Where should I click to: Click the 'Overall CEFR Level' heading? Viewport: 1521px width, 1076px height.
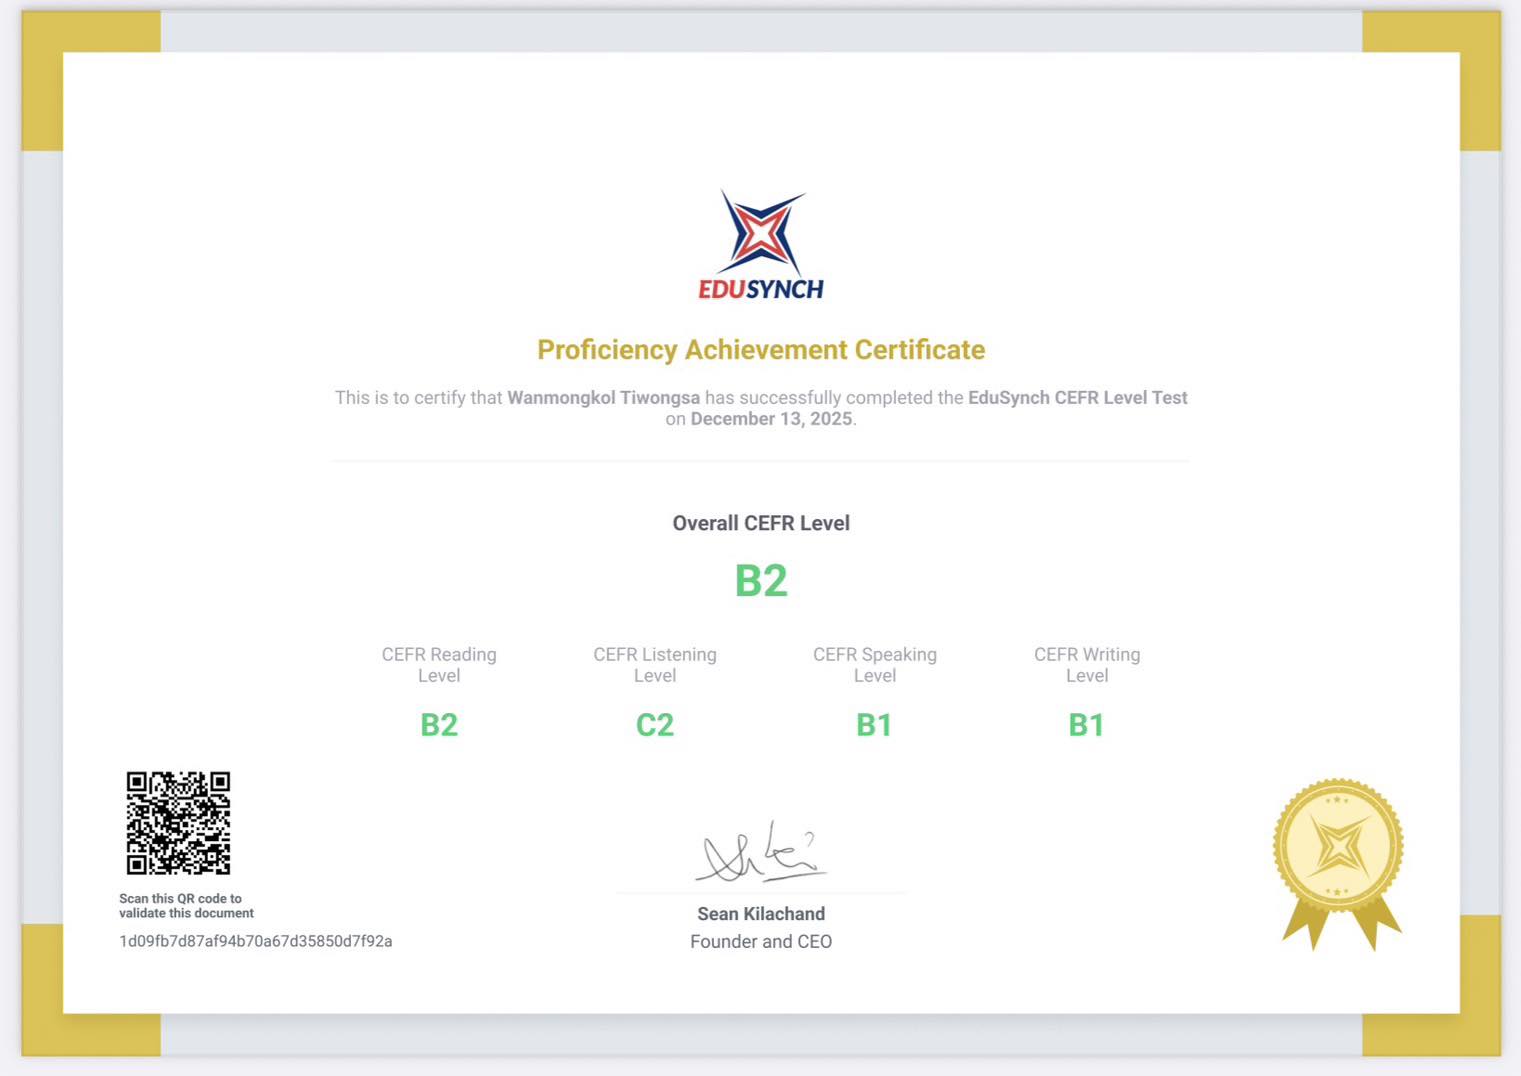(761, 523)
